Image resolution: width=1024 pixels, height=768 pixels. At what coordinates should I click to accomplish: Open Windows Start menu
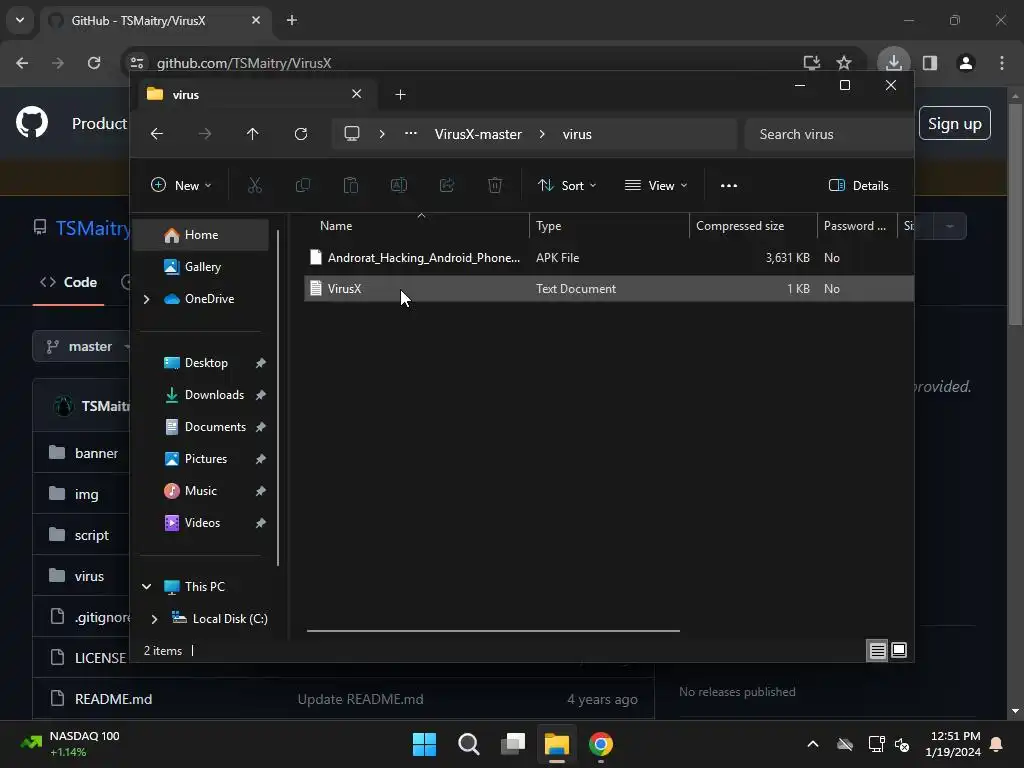(424, 744)
